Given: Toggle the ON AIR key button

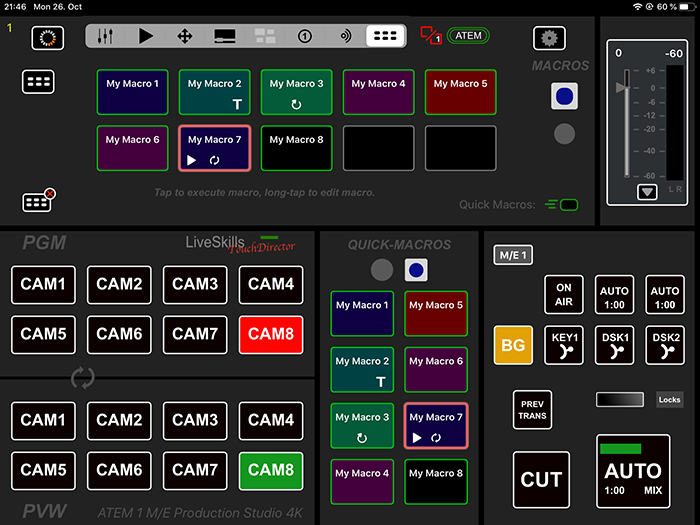Looking at the screenshot, I should point(563,295).
